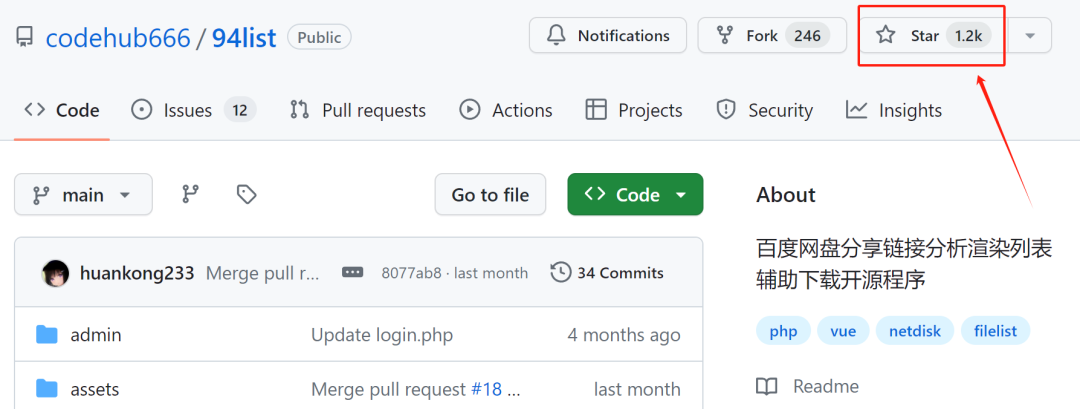Expand the green Code dropdown button

(x=635, y=195)
